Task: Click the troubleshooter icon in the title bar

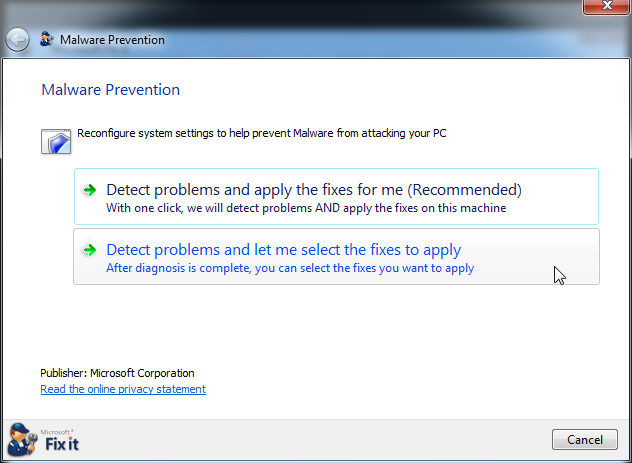Action: tap(46, 40)
